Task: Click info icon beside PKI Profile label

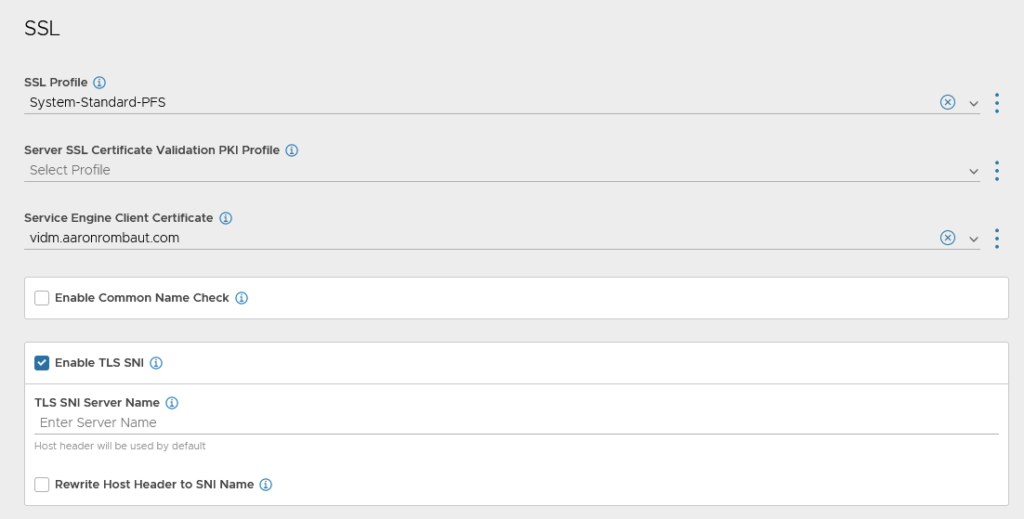Action: click(x=292, y=150)
